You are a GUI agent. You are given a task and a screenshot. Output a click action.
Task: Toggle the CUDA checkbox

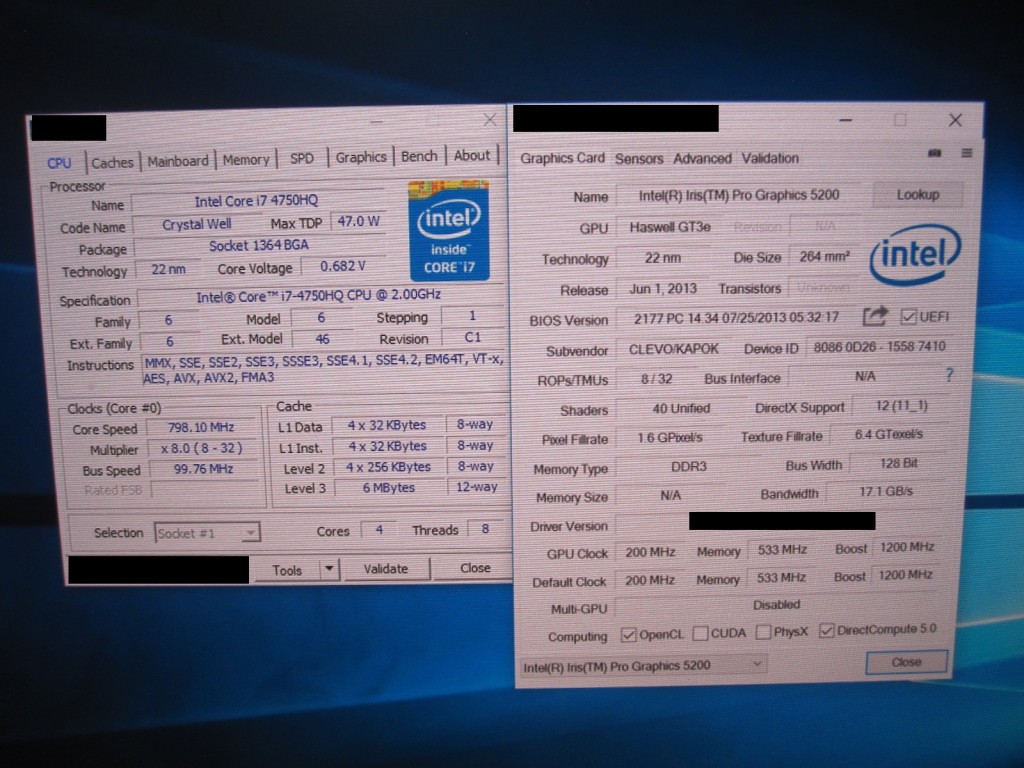click(x=700, y=633)
